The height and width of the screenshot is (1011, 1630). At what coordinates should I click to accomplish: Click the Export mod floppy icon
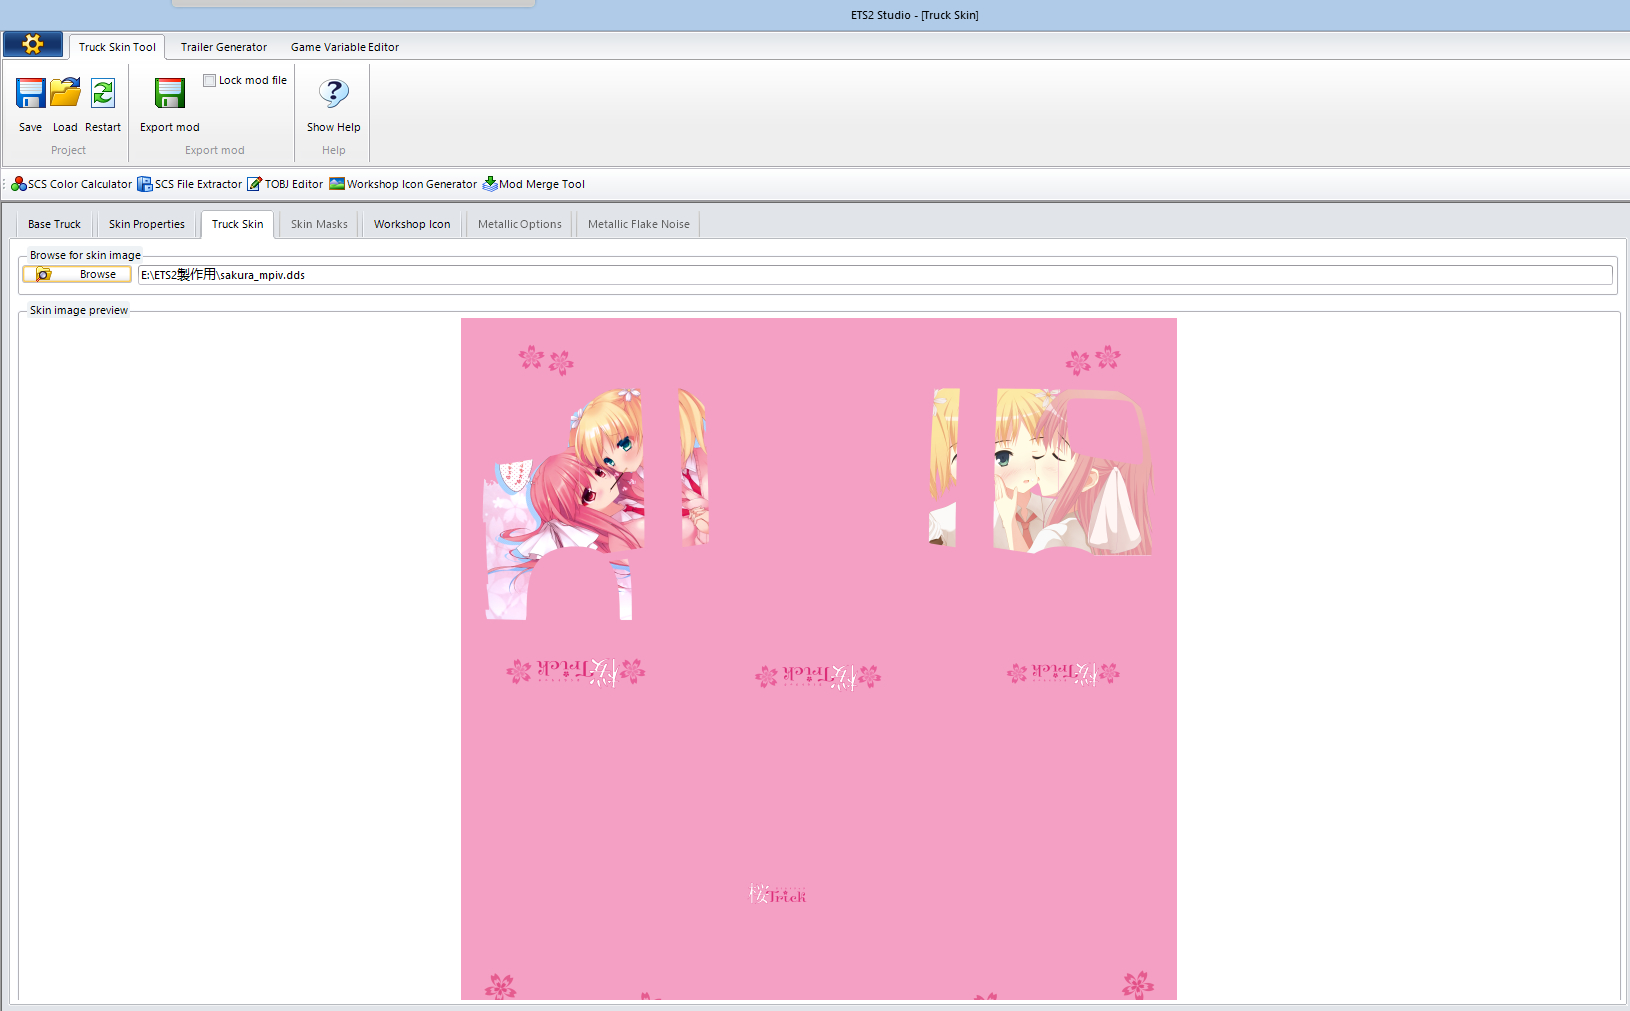click(x=170, y=93)
